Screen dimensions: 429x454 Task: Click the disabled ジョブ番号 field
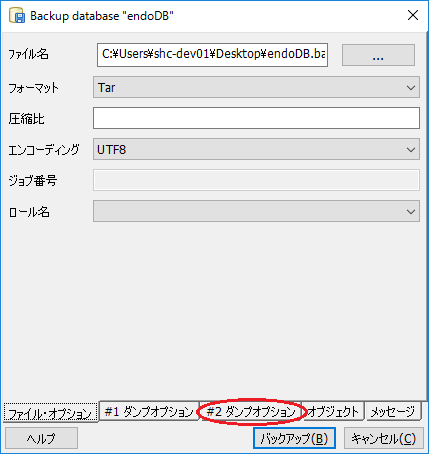coord(256,180)
